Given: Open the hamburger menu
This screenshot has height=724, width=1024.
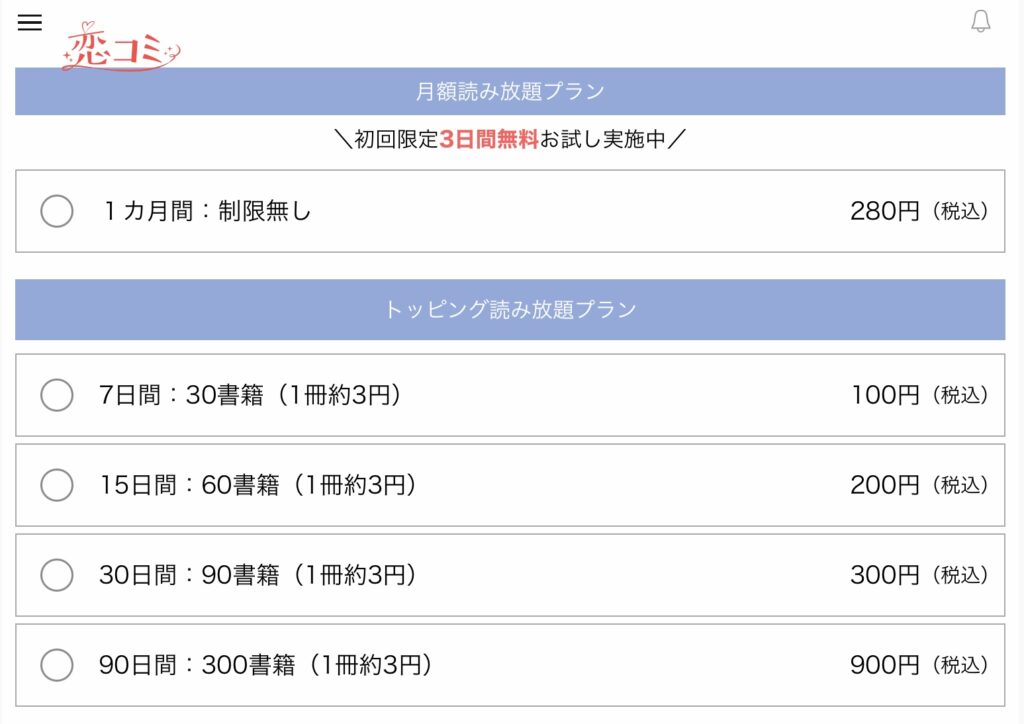Looking at the screenshot, I should click(29, 22).
